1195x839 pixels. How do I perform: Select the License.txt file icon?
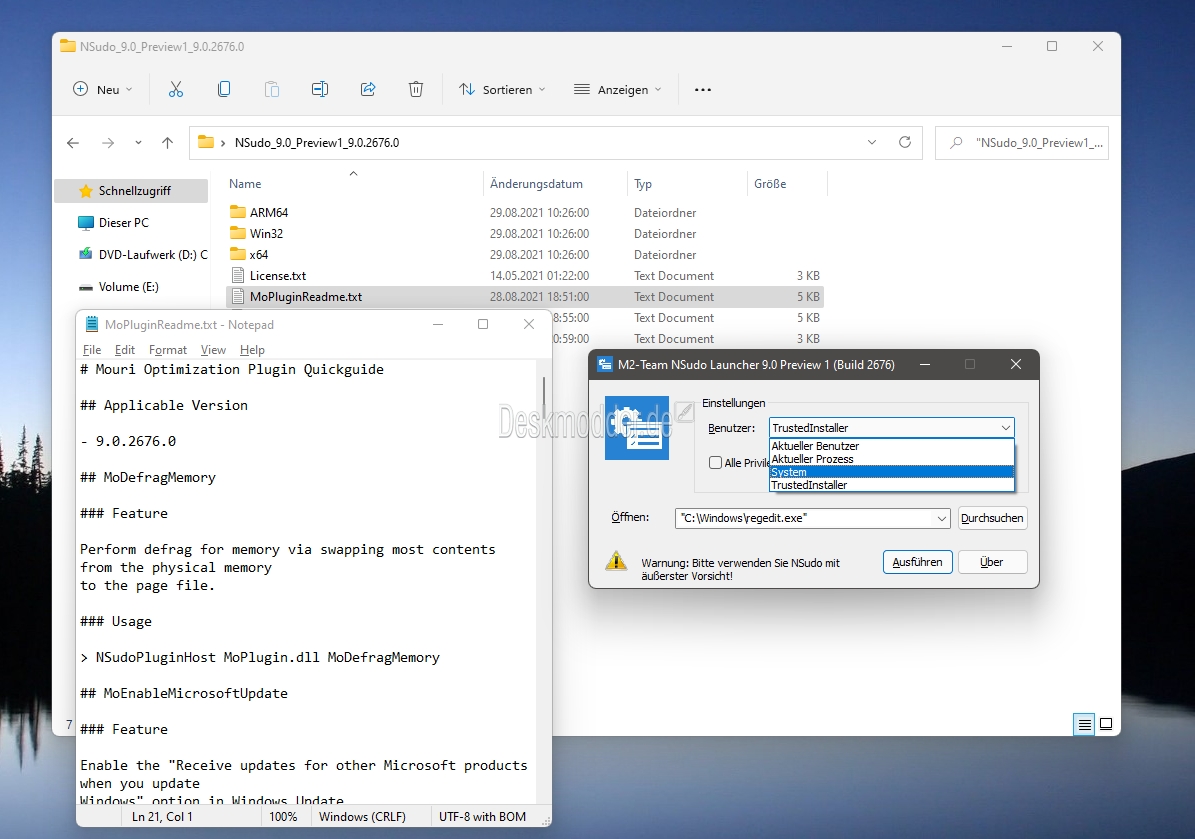(x=238, y=275)
